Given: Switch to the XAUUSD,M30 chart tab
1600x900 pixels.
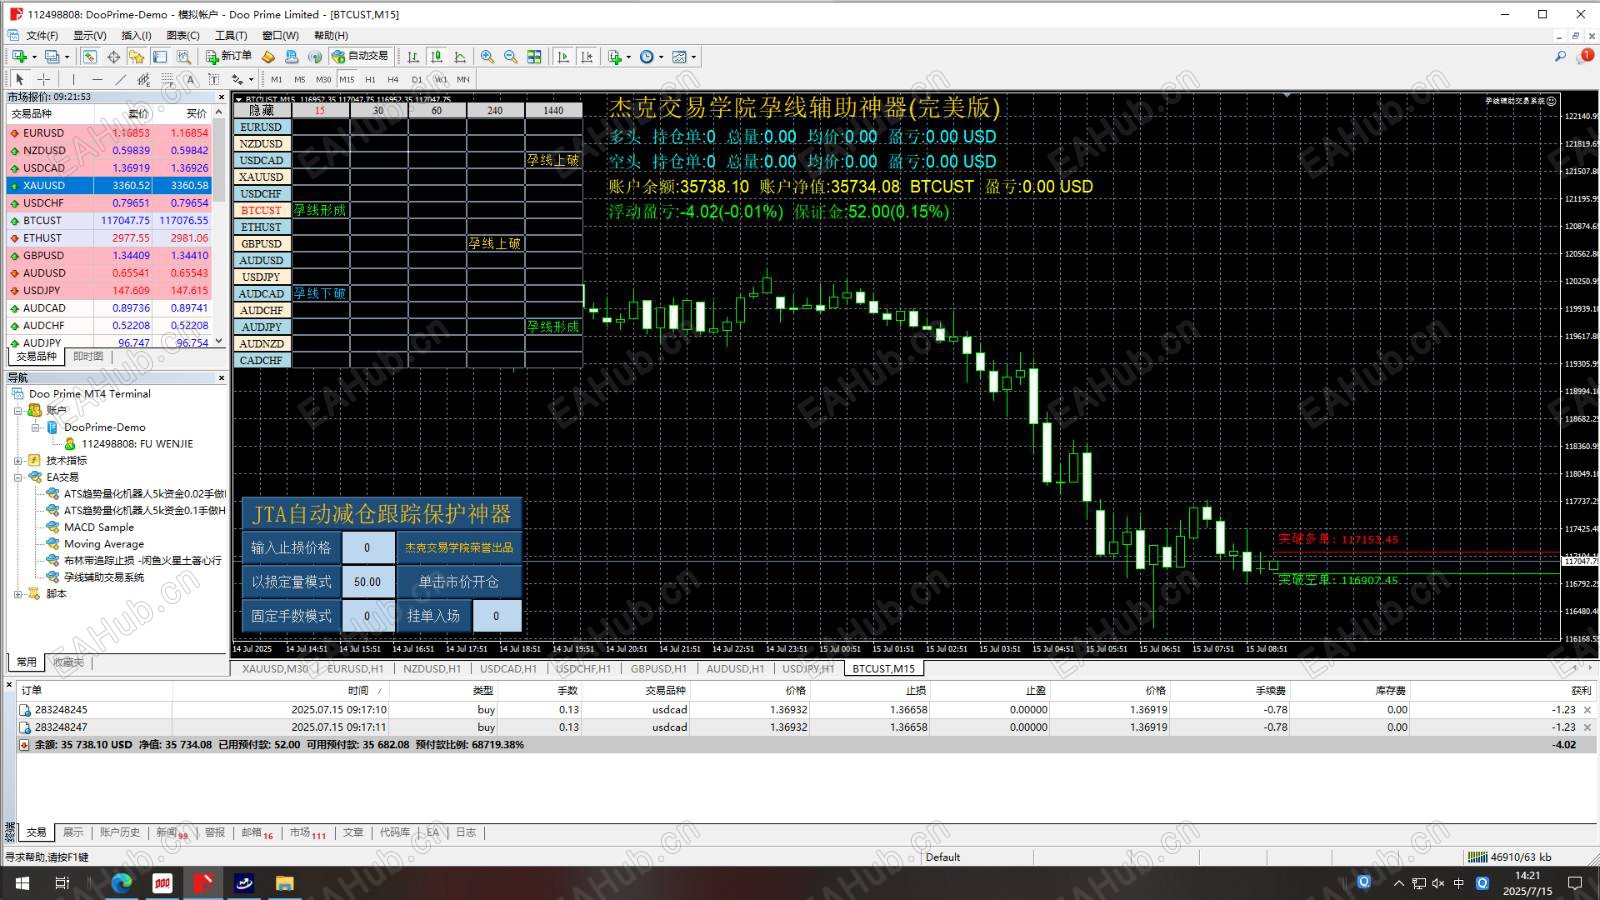Looking at the screenshot, I should [275, 669].
